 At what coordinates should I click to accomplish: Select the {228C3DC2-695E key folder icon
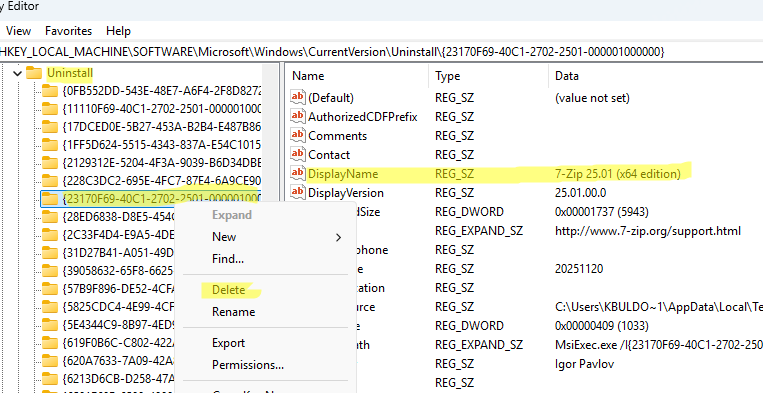coord(50,180)
